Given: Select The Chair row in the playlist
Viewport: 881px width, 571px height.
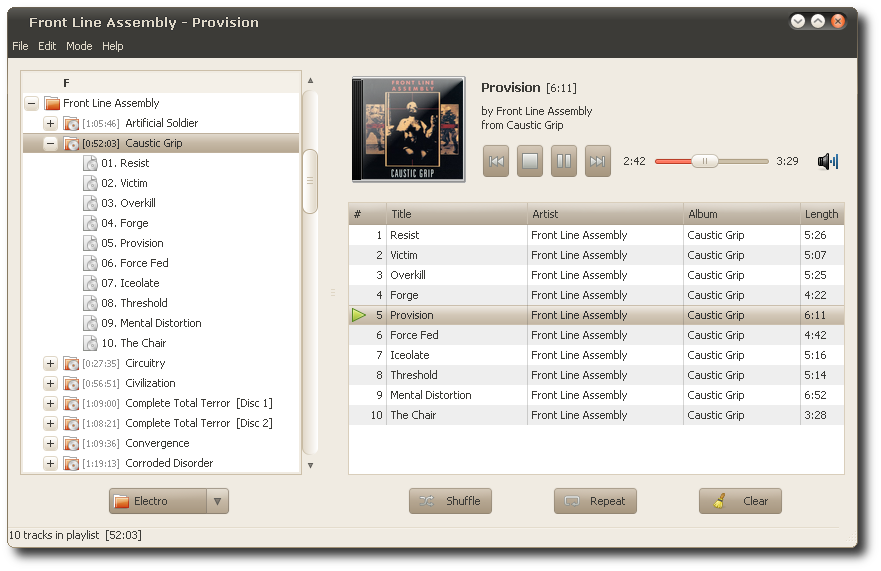Looking at the screenshot, I should point(596,415).
